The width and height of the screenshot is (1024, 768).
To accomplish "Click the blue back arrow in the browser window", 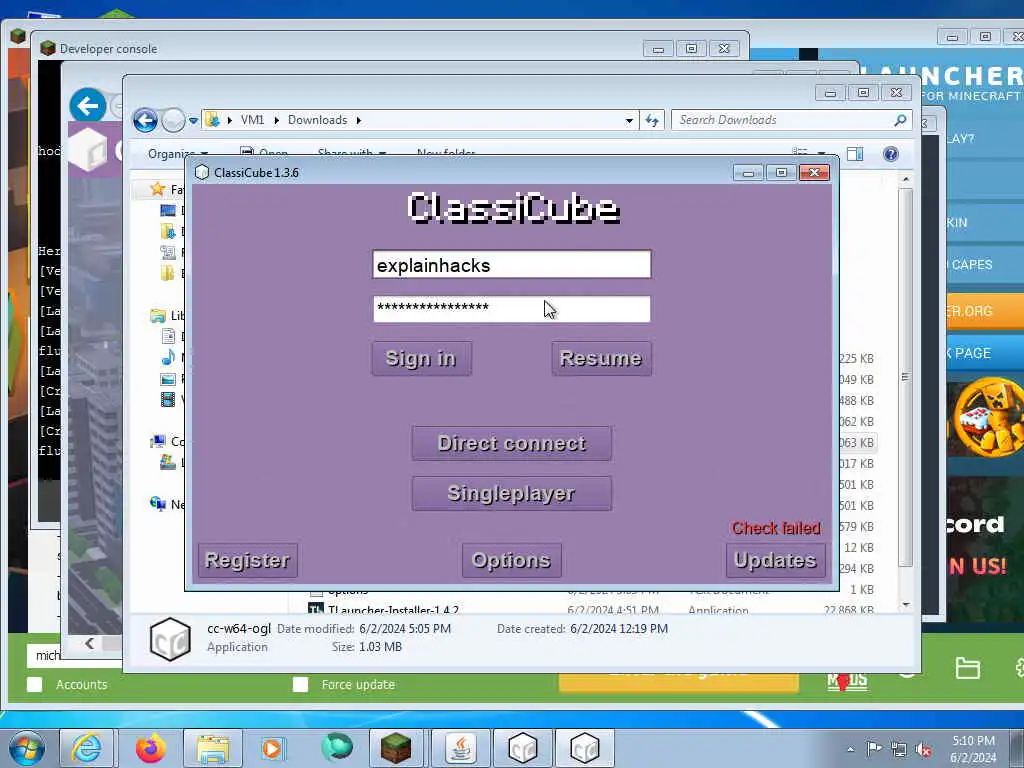I will (x=88, y=105).
